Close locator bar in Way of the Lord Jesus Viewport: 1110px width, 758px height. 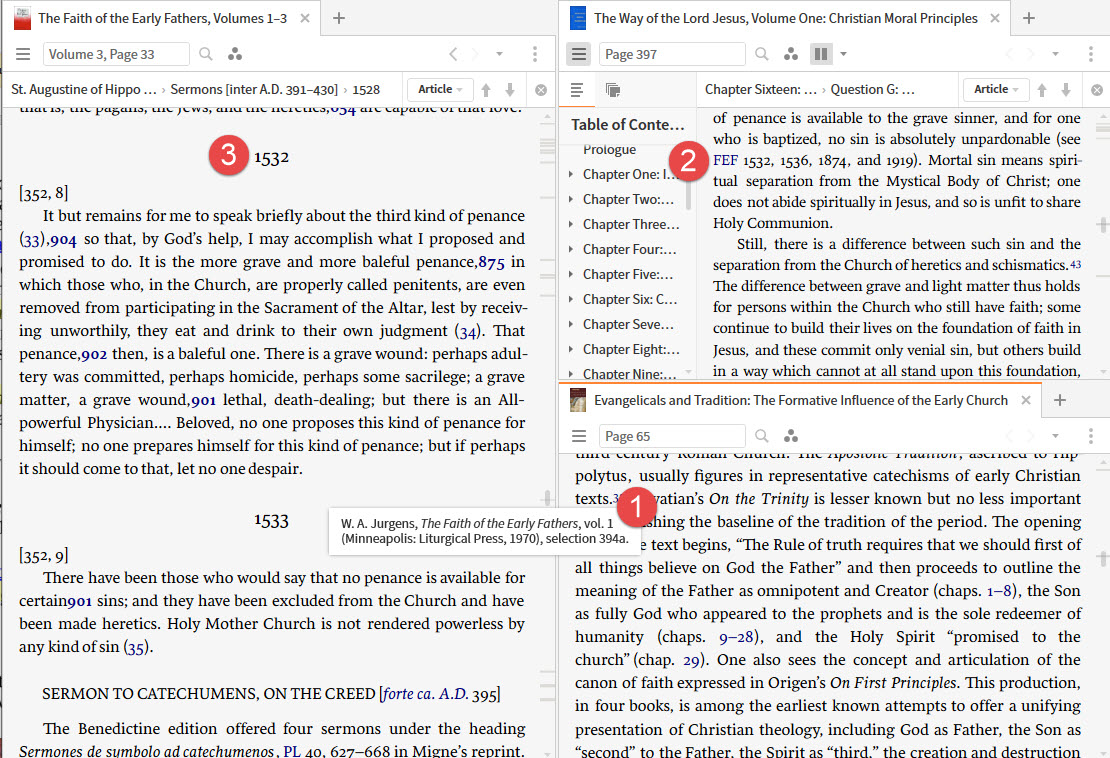pos(1097,90)
